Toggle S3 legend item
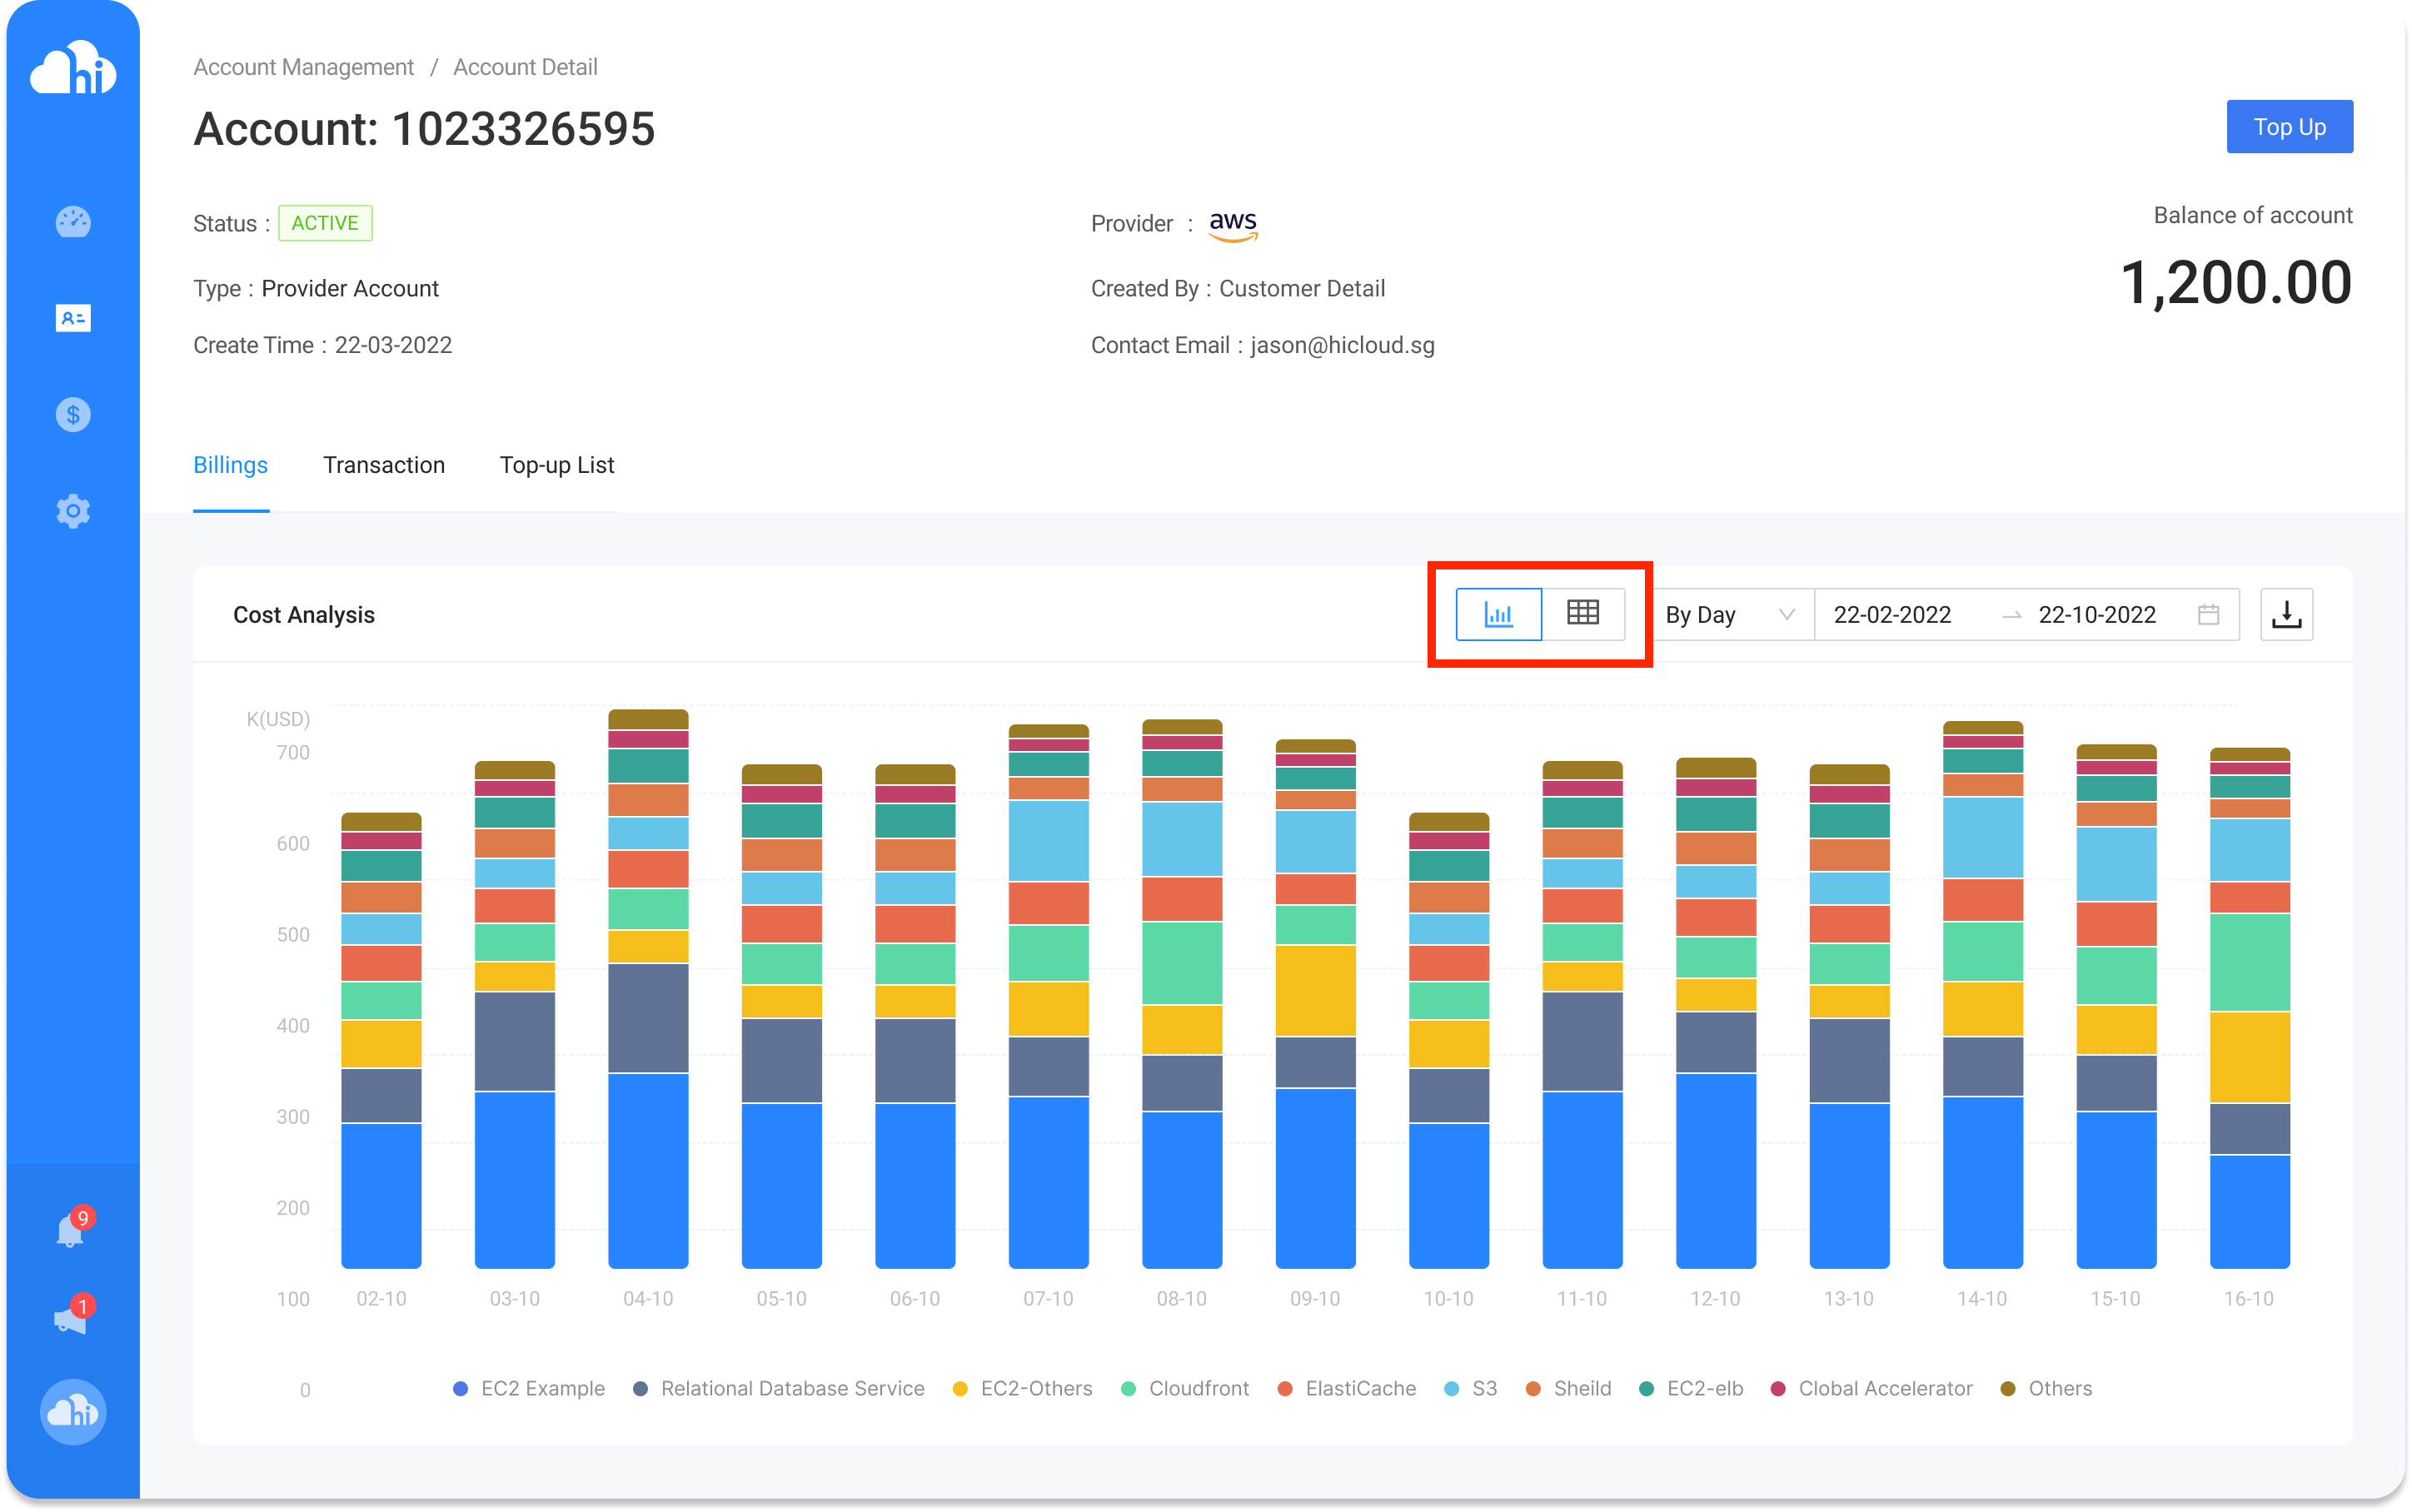 [1471, 1388]
